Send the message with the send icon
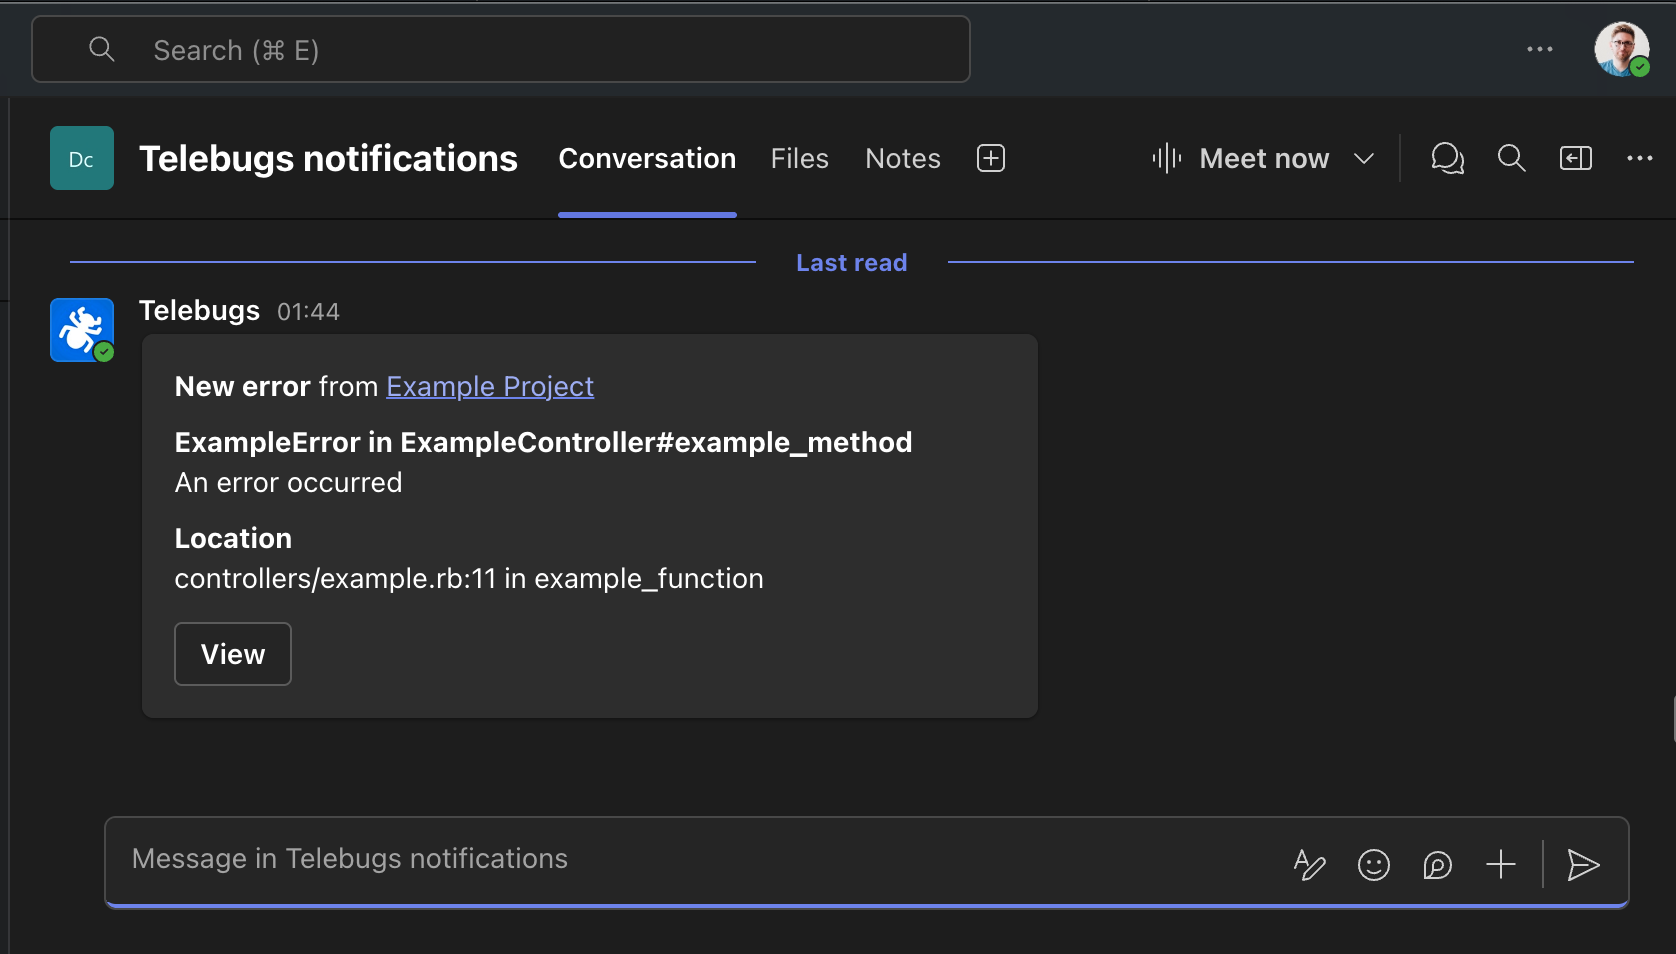This screenshot has height=954, width=1676. coord(1583,865)
